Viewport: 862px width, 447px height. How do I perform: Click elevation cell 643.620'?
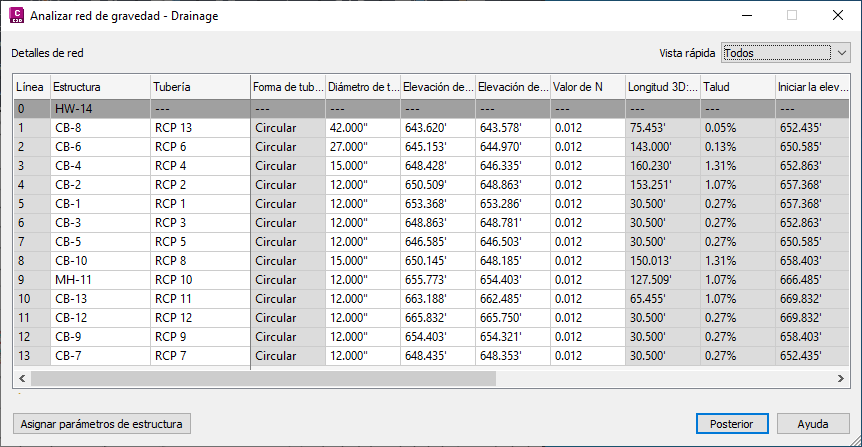438,128
